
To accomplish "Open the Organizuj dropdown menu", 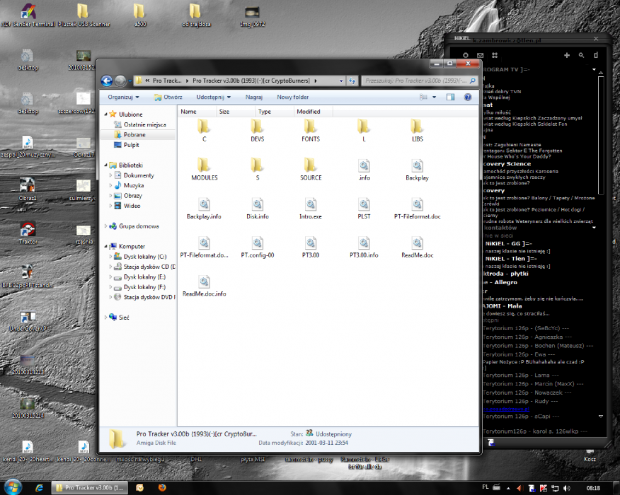I will coord(123,97).
